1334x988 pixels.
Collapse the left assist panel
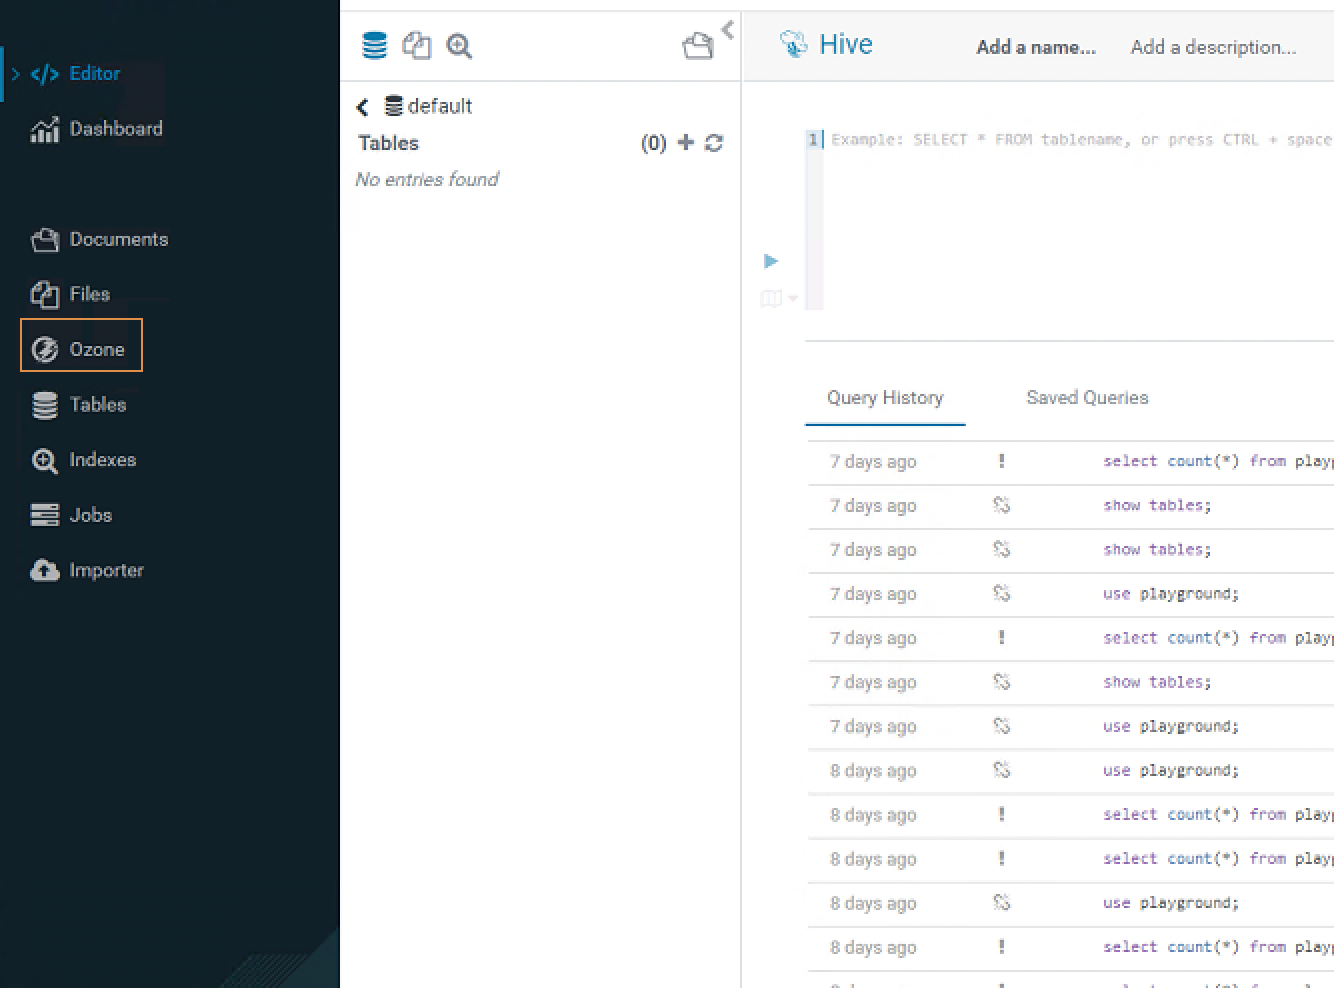tap(728, 30)
